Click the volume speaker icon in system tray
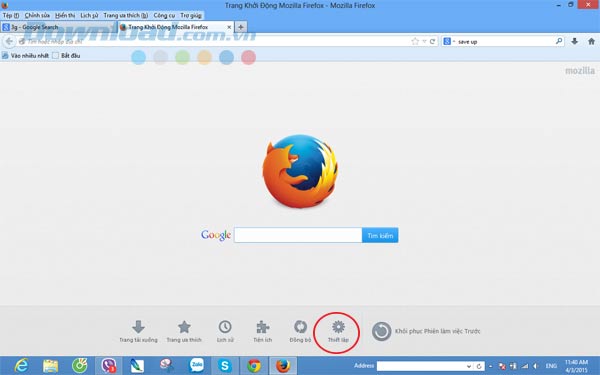Image resolution: width=600 pixels, height=375 pixels. (x=536, y=366)
